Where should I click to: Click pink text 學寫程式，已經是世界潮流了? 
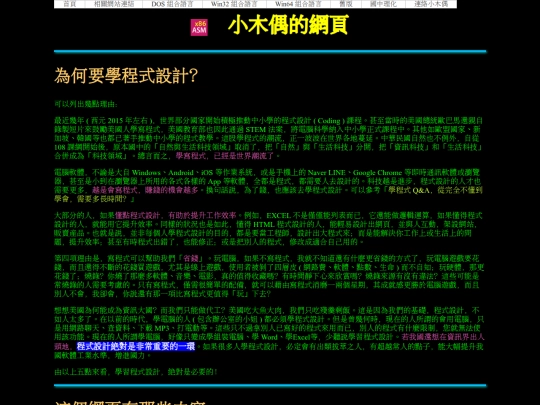tap(225, 156)
